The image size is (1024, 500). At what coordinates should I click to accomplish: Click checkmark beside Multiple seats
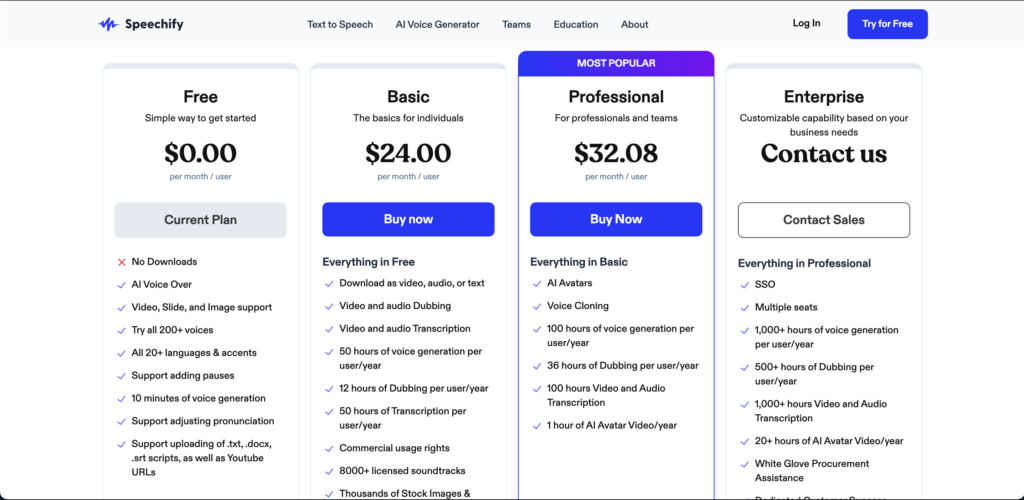pos(745,307)
